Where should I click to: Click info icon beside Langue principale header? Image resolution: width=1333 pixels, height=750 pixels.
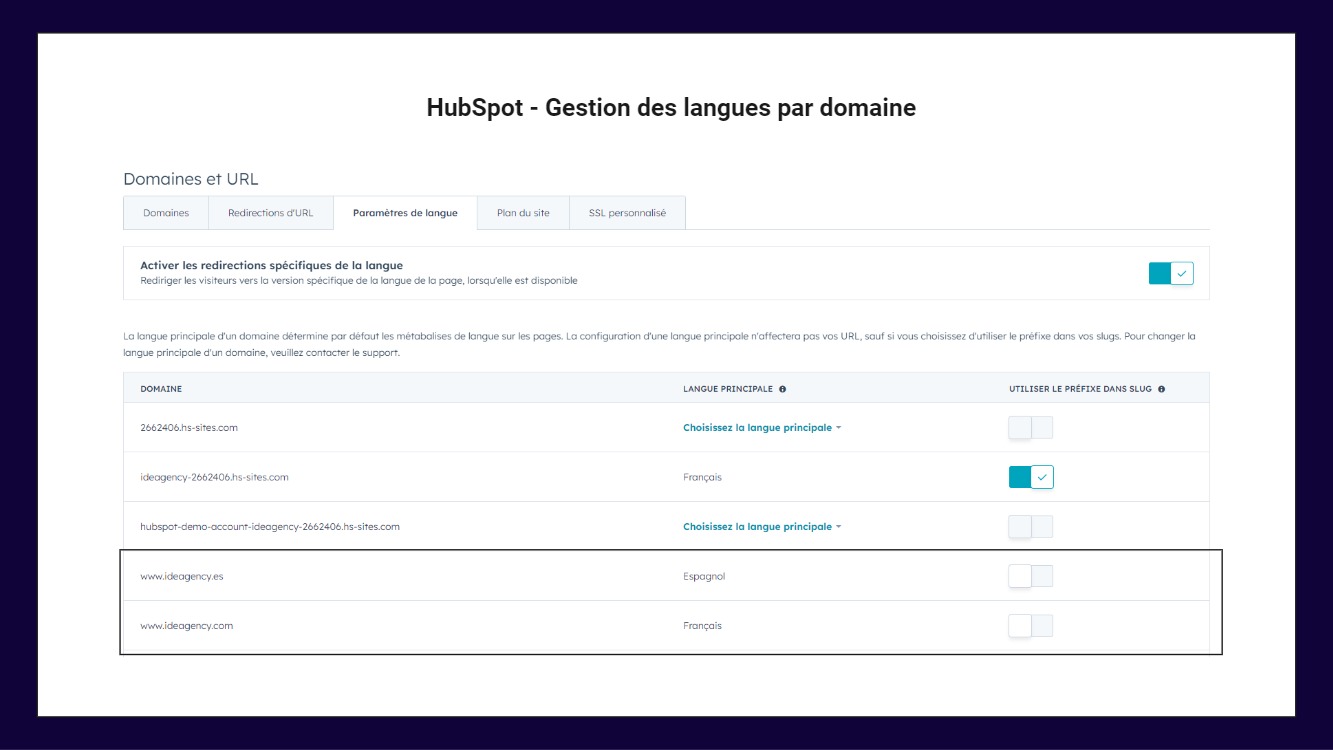point(782,389)
